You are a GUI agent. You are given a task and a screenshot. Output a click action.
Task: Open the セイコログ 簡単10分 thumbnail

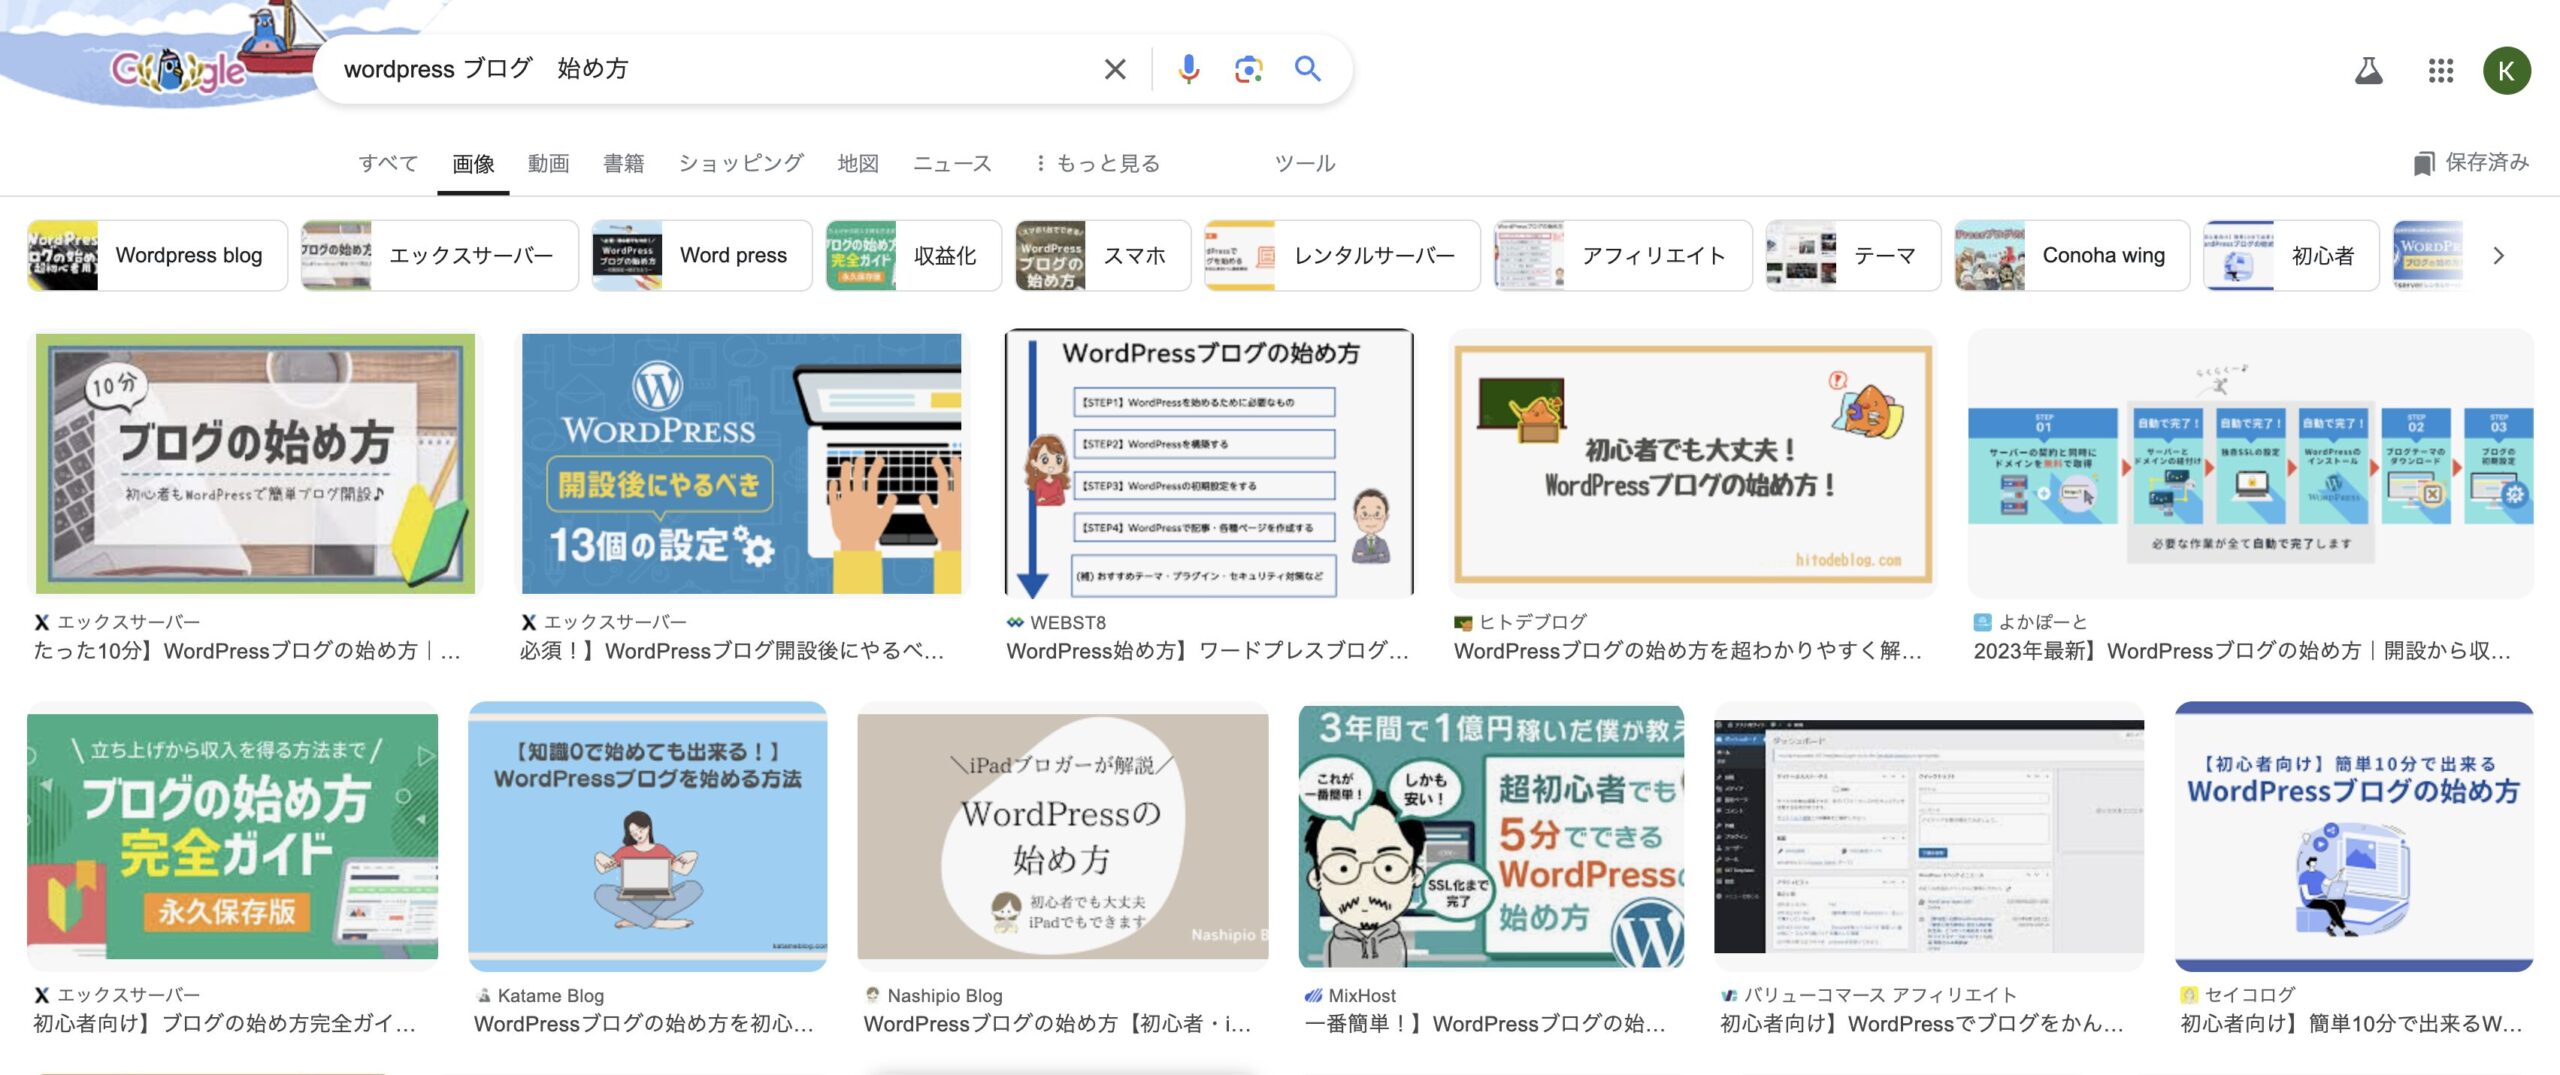(x=2354, y=836)
